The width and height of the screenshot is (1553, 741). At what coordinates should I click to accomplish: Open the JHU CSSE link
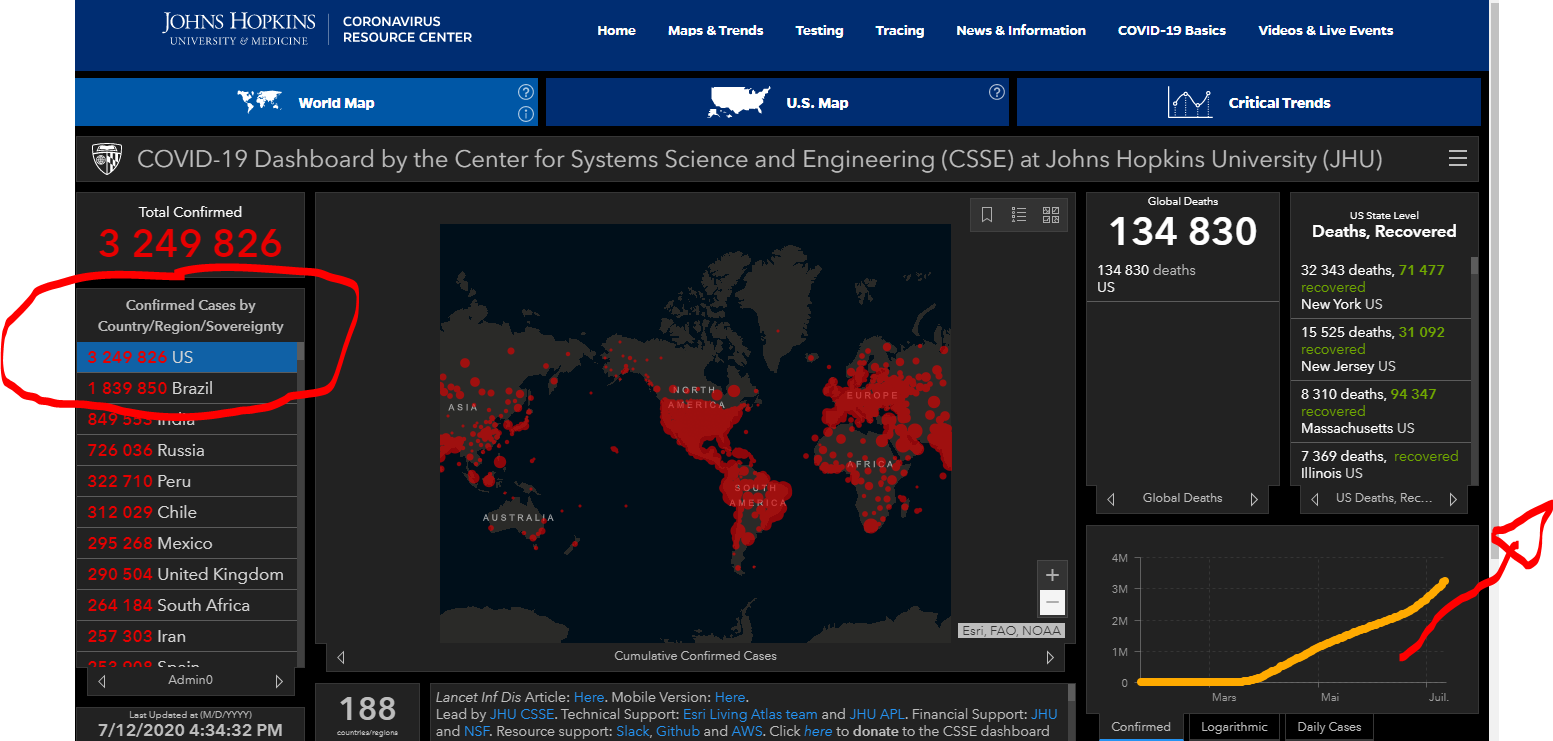pyautogui.click(x=524, y=715)
